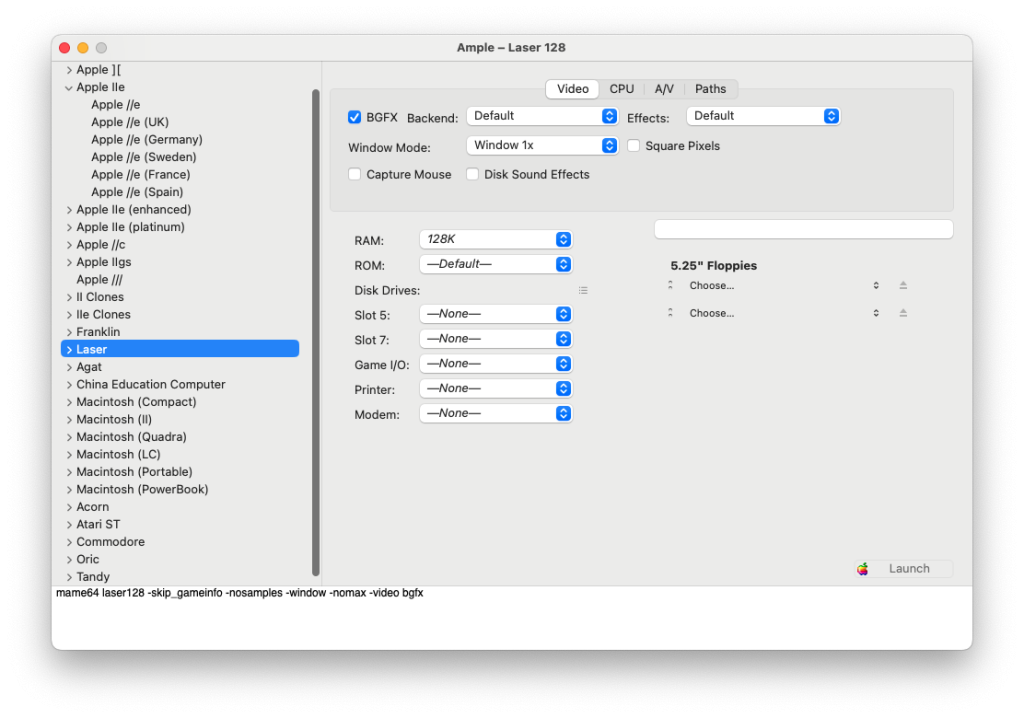Open the Disk Drives list icon

tap(583, 289)
